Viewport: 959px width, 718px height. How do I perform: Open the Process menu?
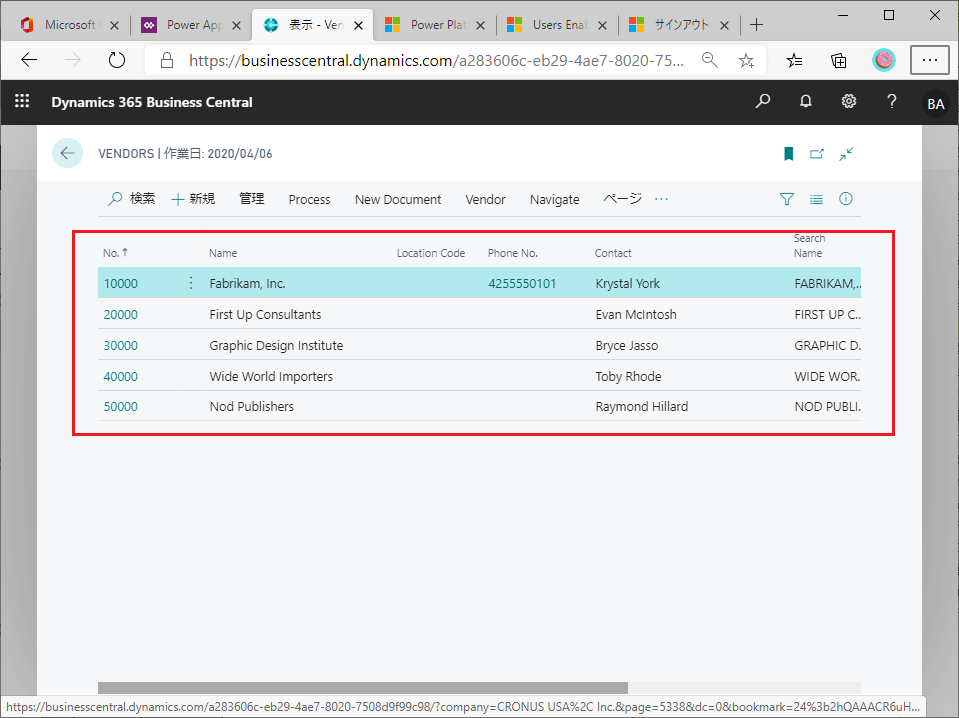tap(309, 199)
